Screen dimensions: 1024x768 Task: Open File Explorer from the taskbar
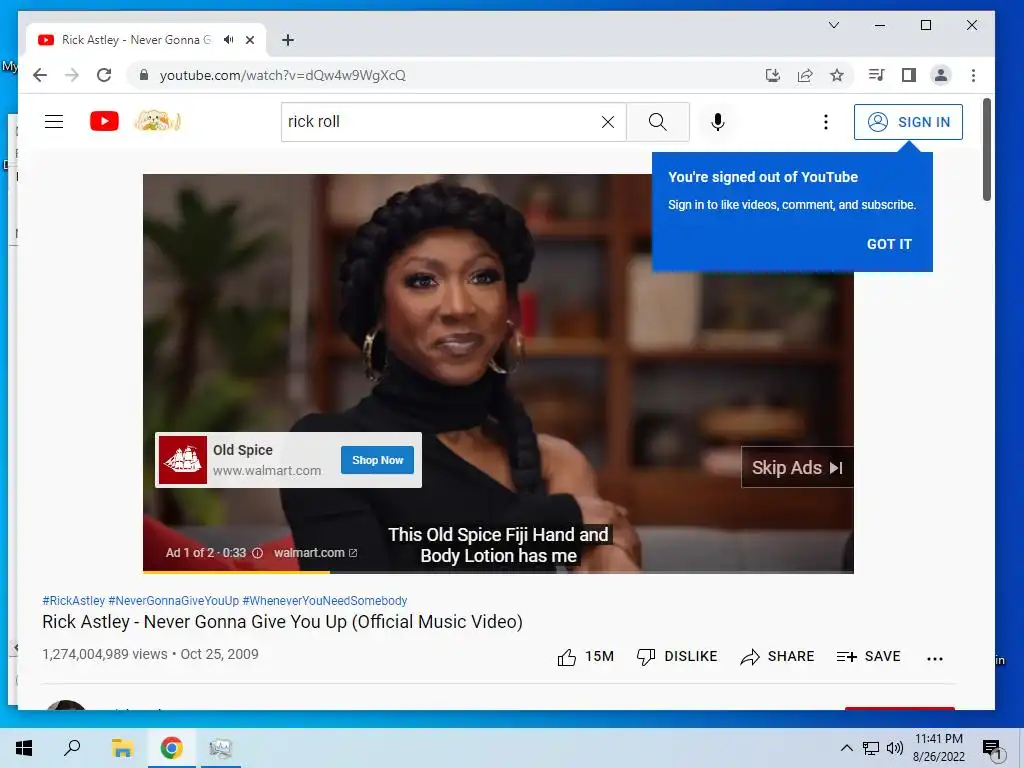click(x=121, y=748)
